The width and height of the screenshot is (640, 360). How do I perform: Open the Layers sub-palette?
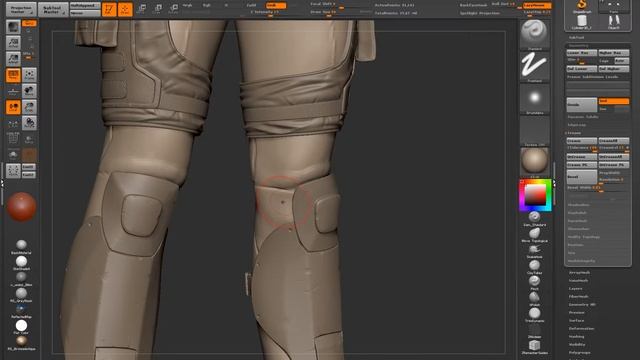point(576,289)
